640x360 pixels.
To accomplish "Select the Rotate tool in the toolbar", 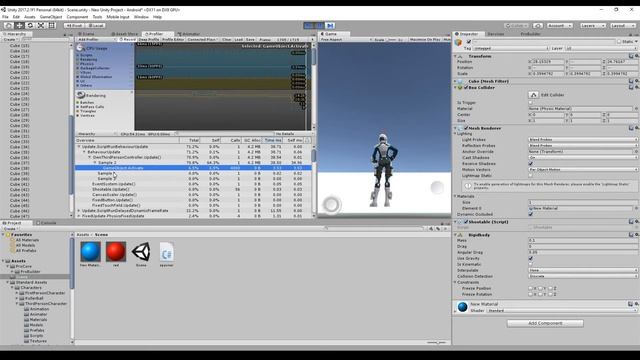I will pos(30,25).
